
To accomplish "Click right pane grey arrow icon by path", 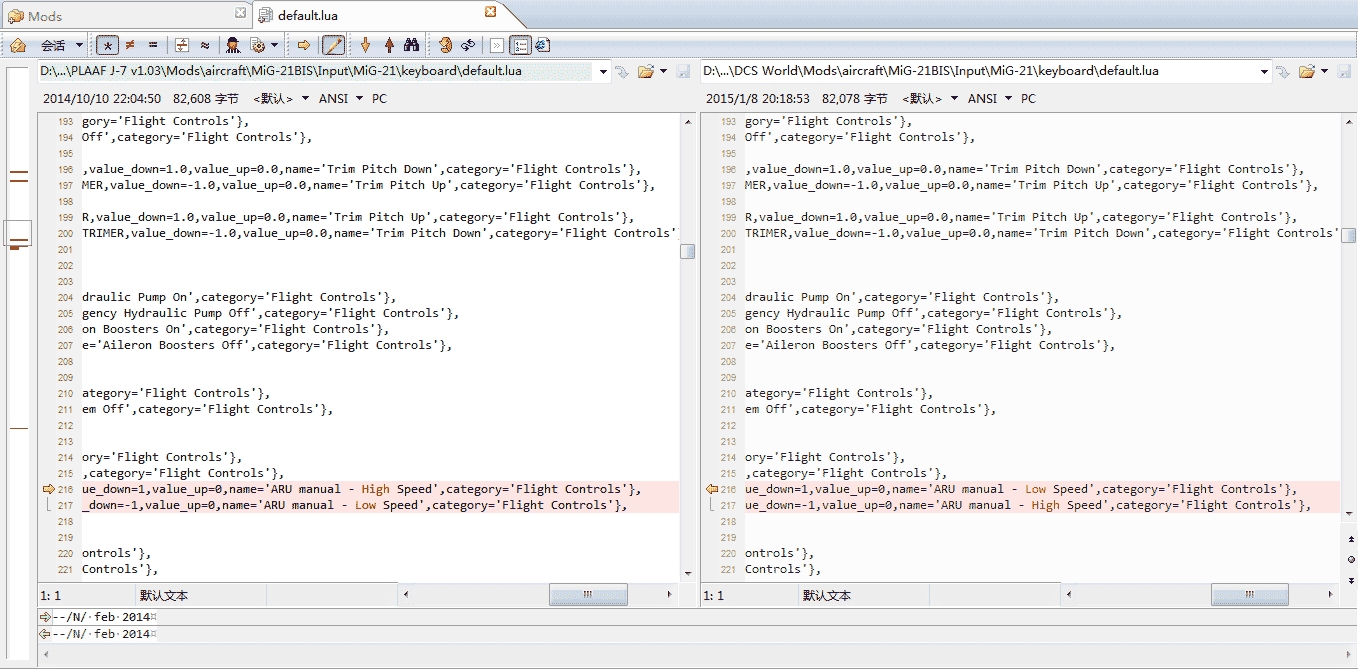I will 1284,72.
